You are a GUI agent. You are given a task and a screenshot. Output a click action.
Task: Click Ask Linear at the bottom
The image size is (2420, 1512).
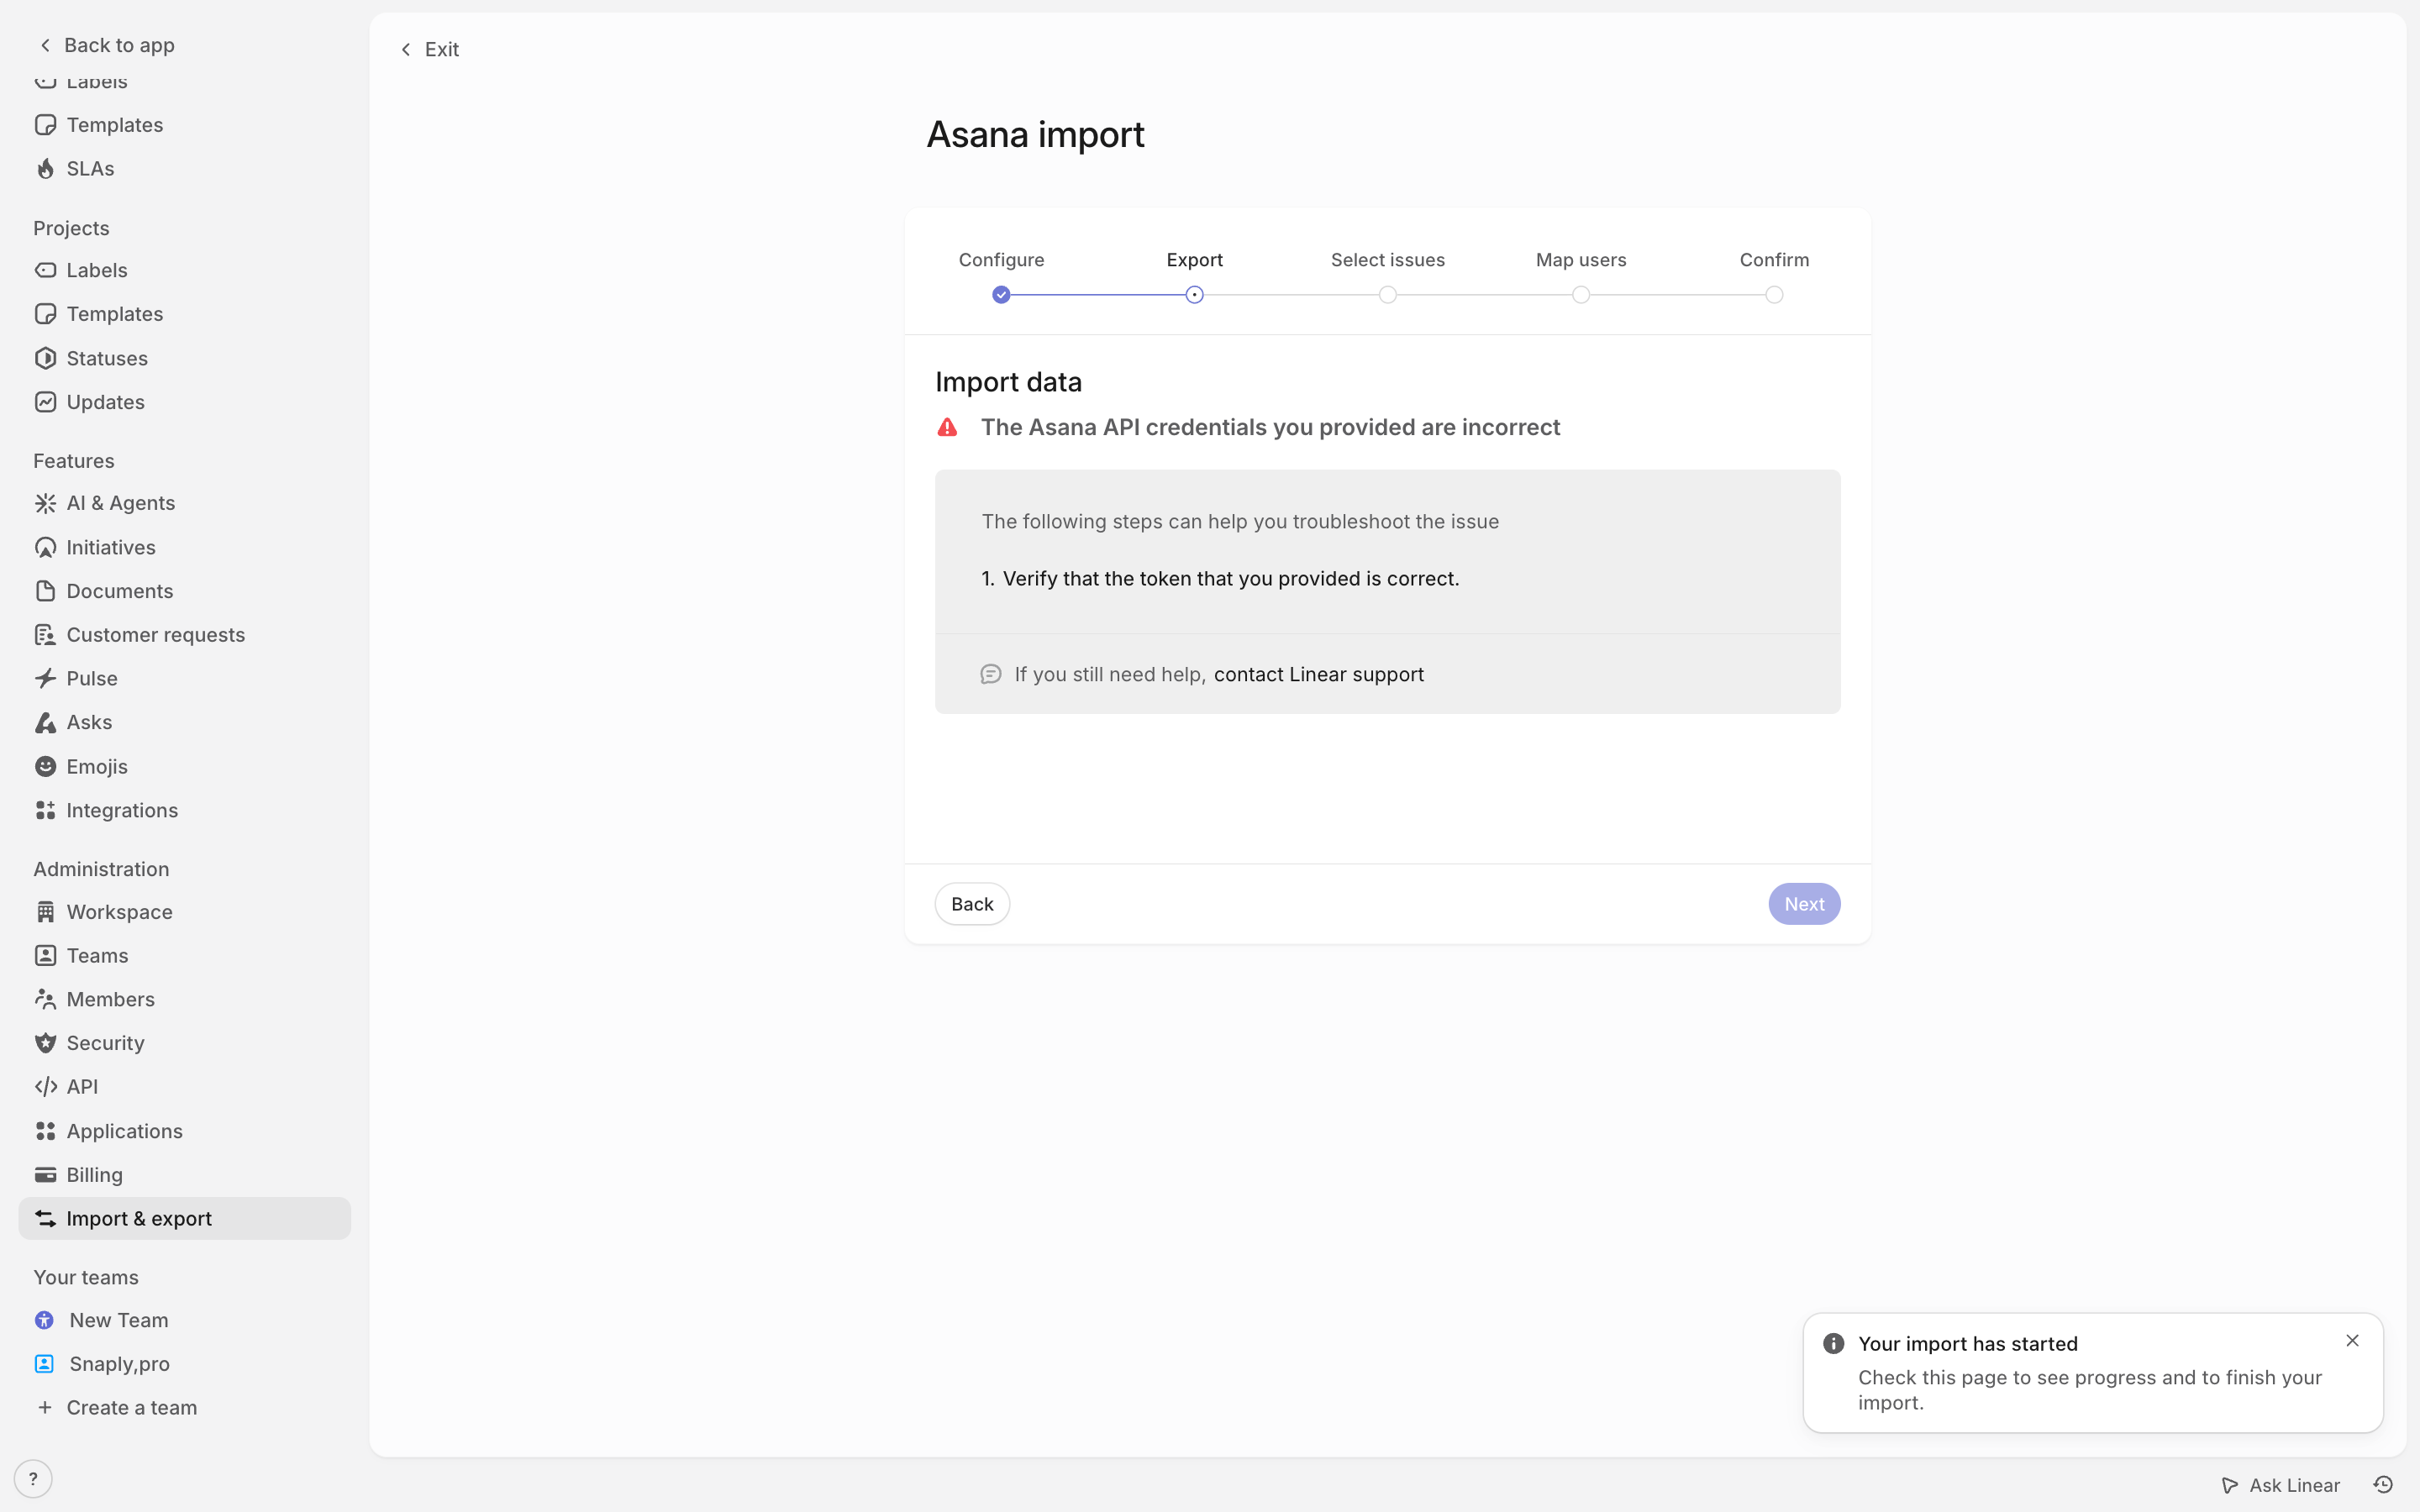[2280, 1485]
